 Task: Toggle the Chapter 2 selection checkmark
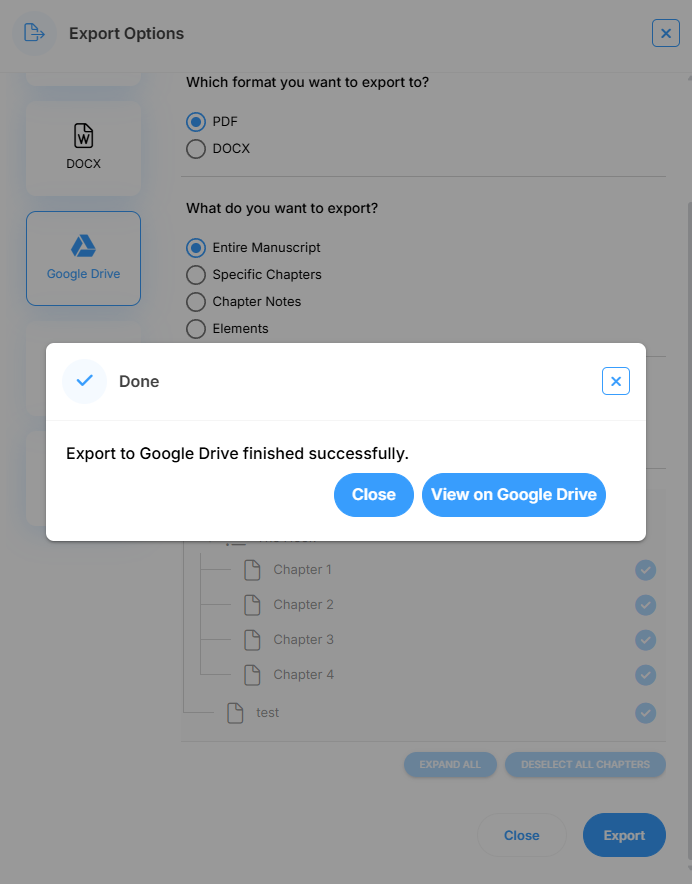pyautogui.click(x=646, y=605)
